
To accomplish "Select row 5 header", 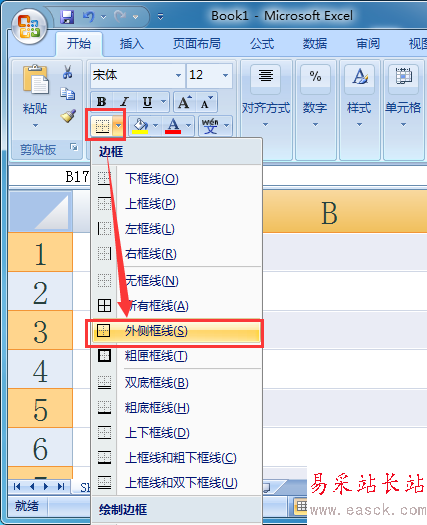I will click(x=41, y=408).
